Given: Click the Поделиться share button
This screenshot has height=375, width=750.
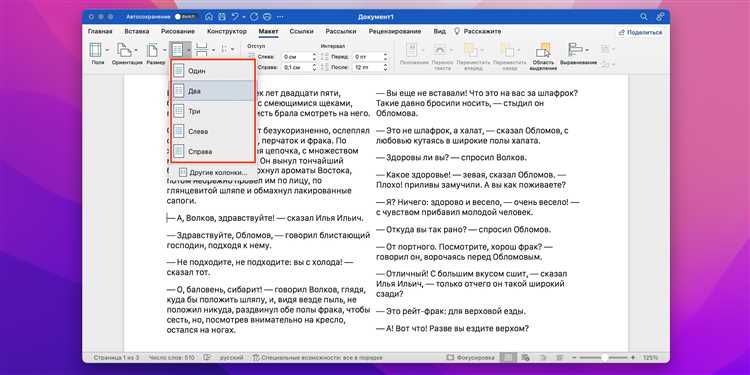Looking at the screenshot, I should pos(640,32).
